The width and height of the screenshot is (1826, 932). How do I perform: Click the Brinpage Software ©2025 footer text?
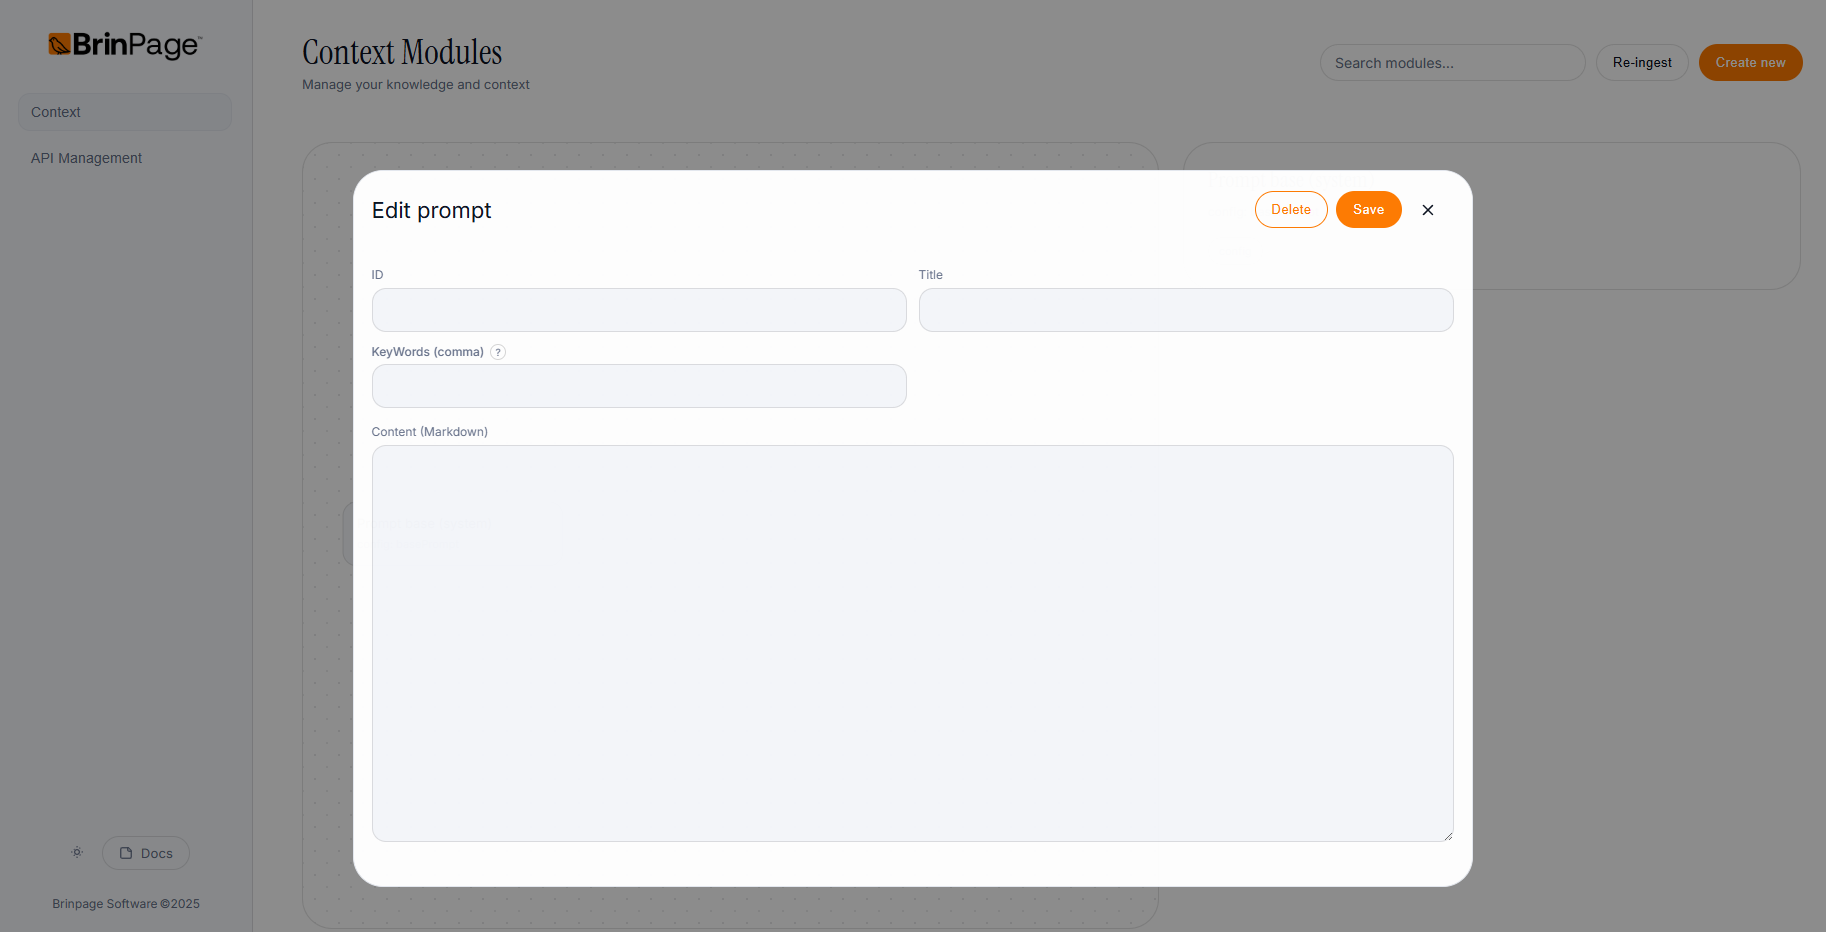click(126, 904)
